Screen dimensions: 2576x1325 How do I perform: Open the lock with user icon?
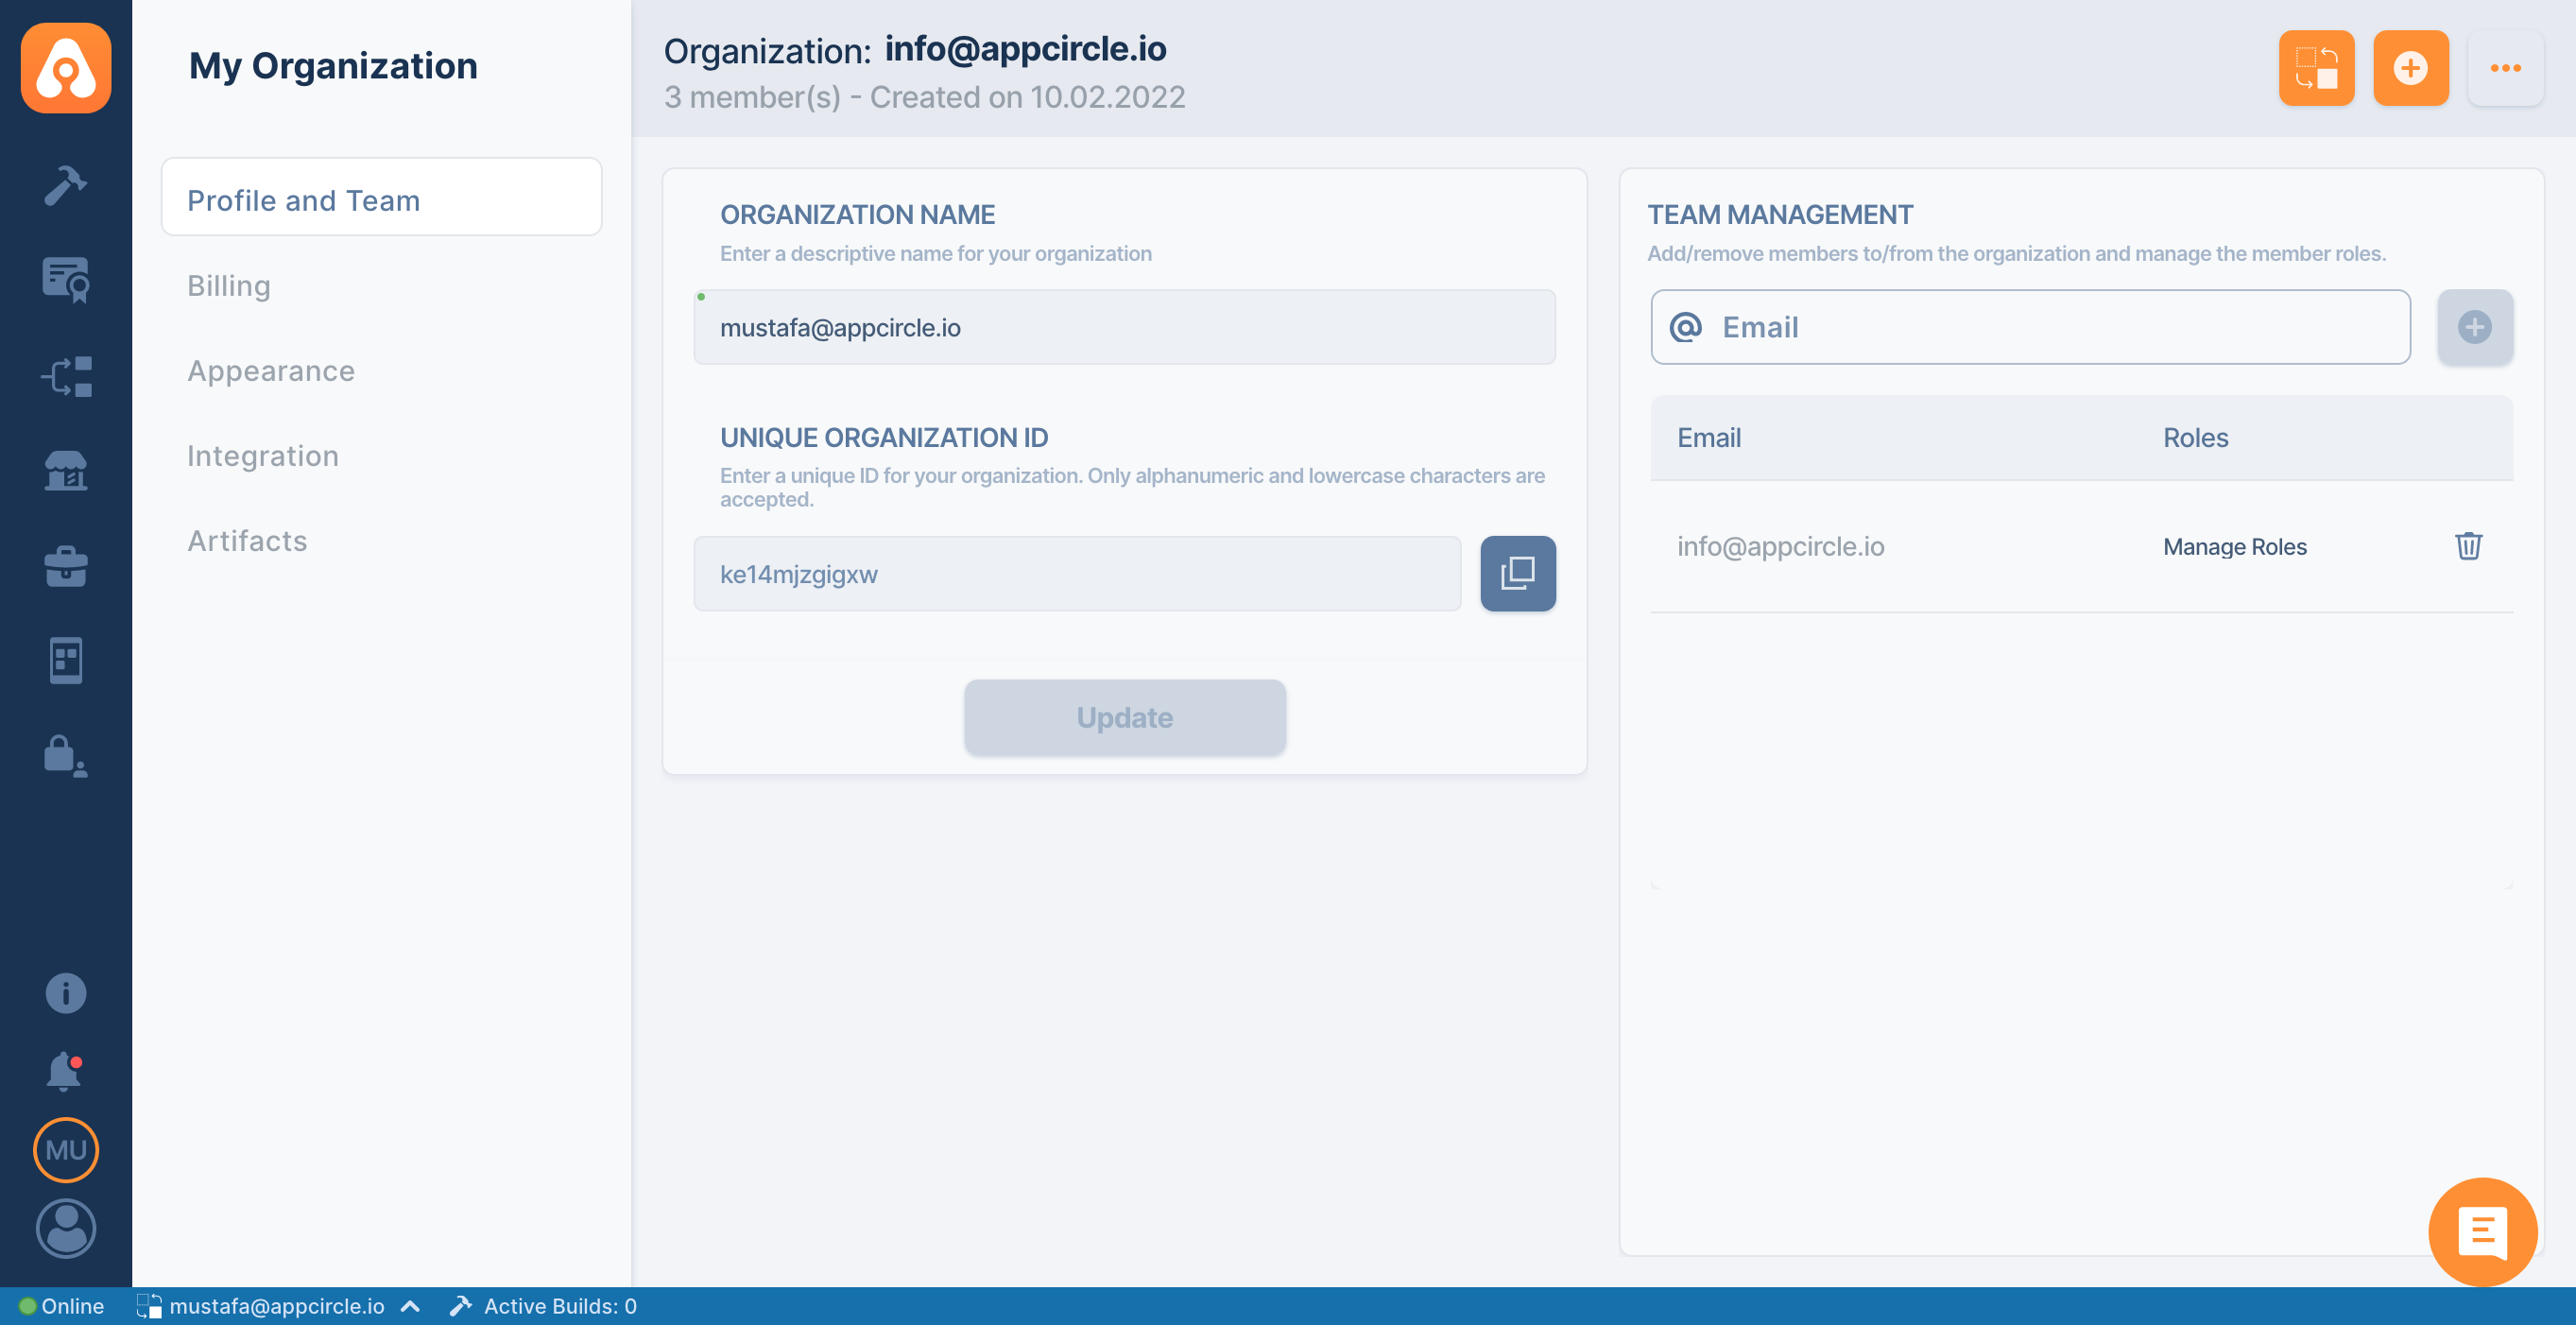point(66,756)
